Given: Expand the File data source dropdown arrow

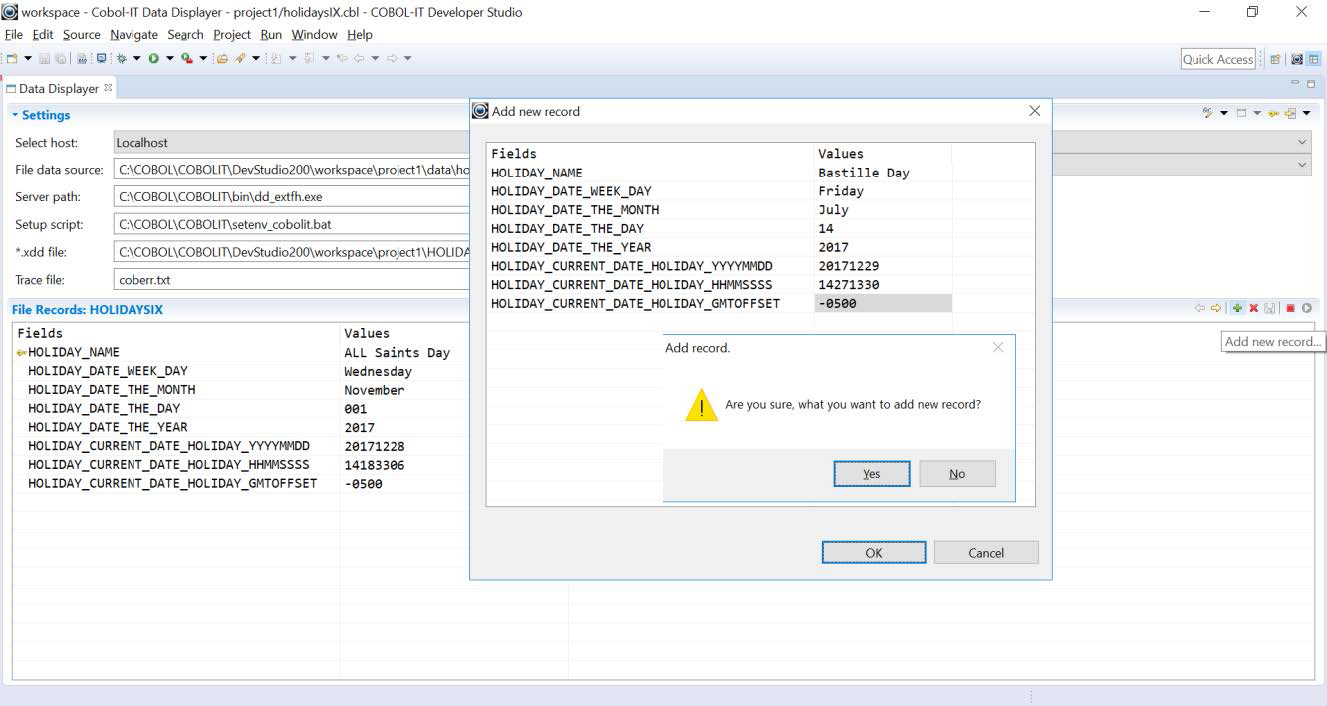Looking at the screenshot, I should (1301, 166).
